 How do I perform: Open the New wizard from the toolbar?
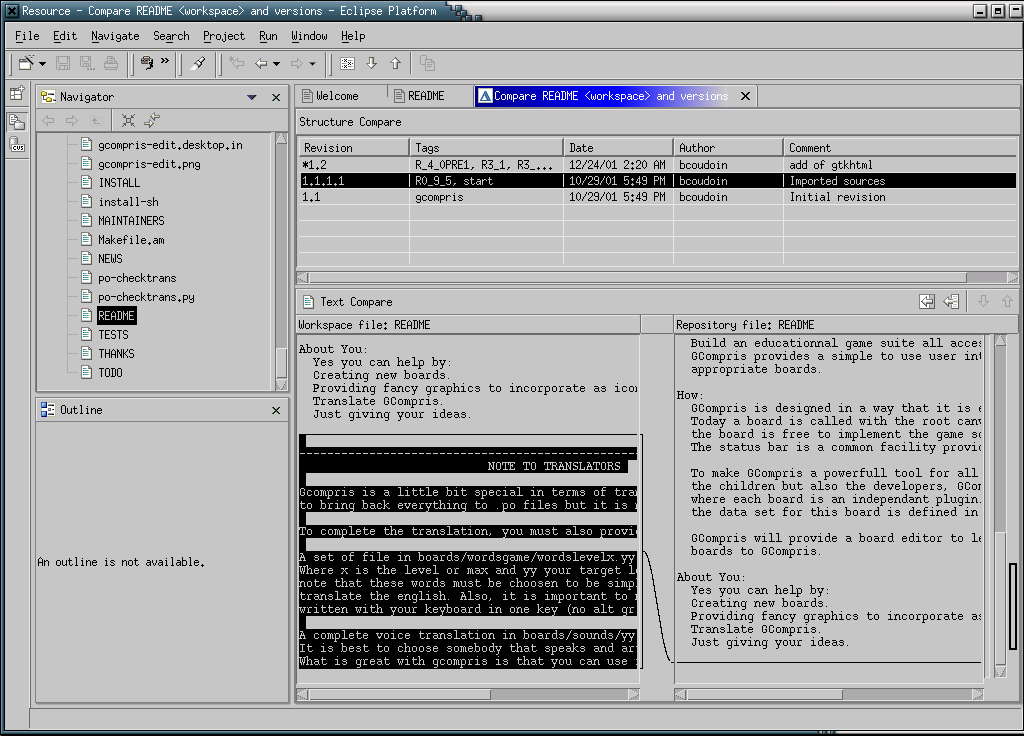tap(26, 63)
